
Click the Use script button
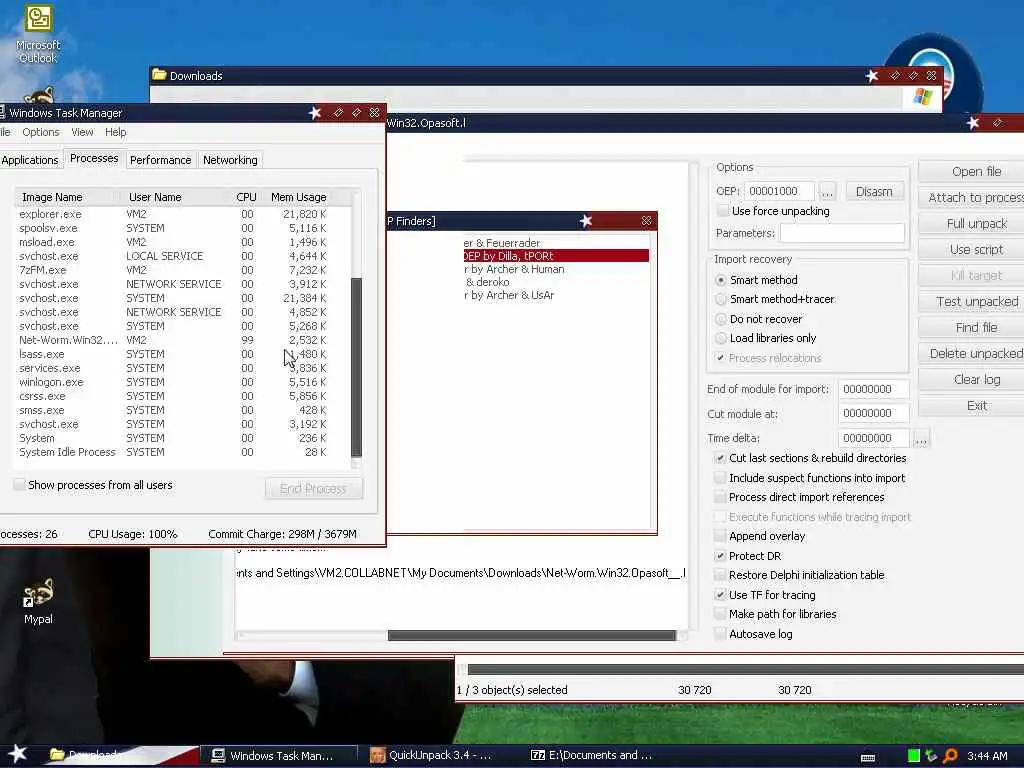[x=971, y=249]
